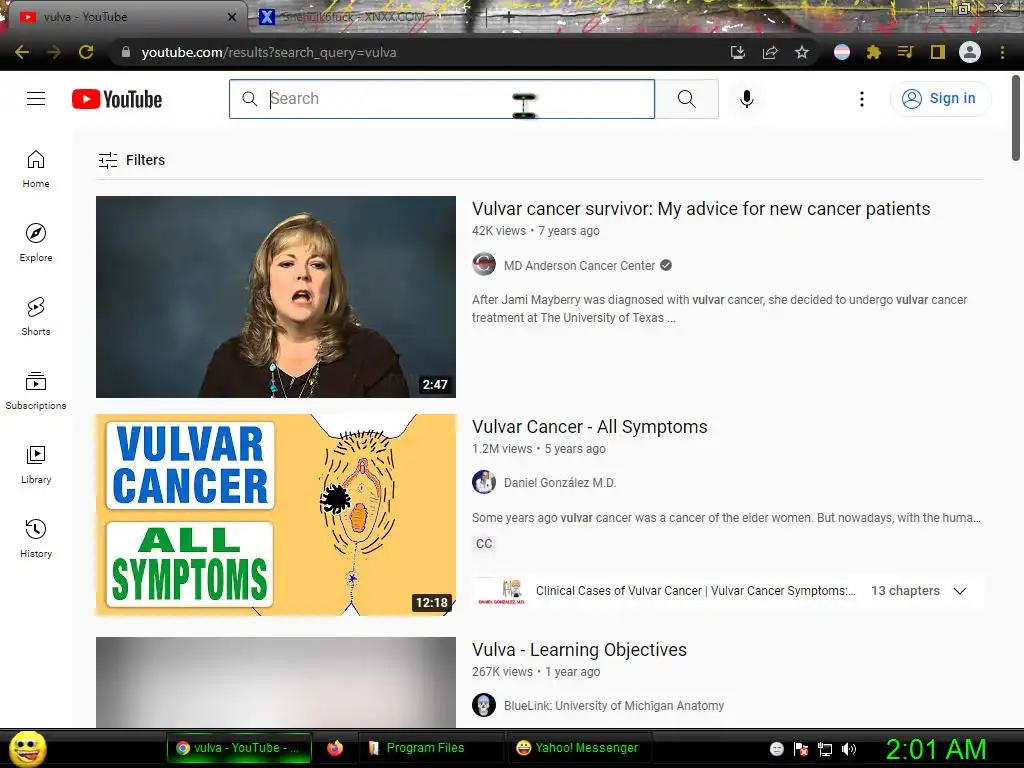Screen dimensions: 1024x768
Task: Open the smiley Start button
Action: pos(27,748)
